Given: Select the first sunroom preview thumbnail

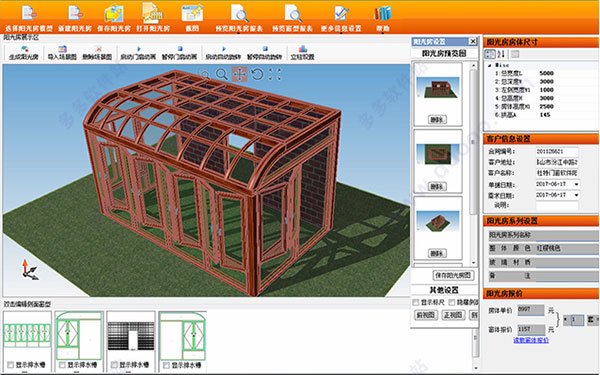Looking at the screenshot, I should coord(438,88).
